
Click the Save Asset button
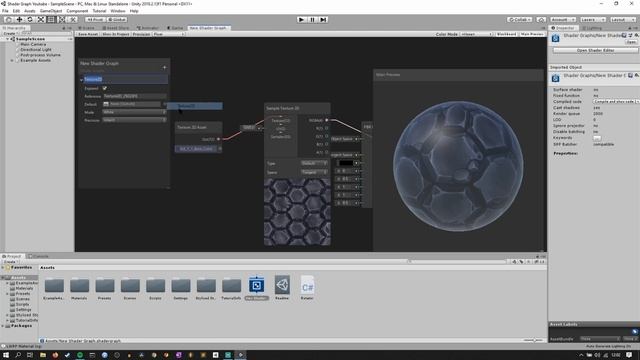[x=88, y=34]
